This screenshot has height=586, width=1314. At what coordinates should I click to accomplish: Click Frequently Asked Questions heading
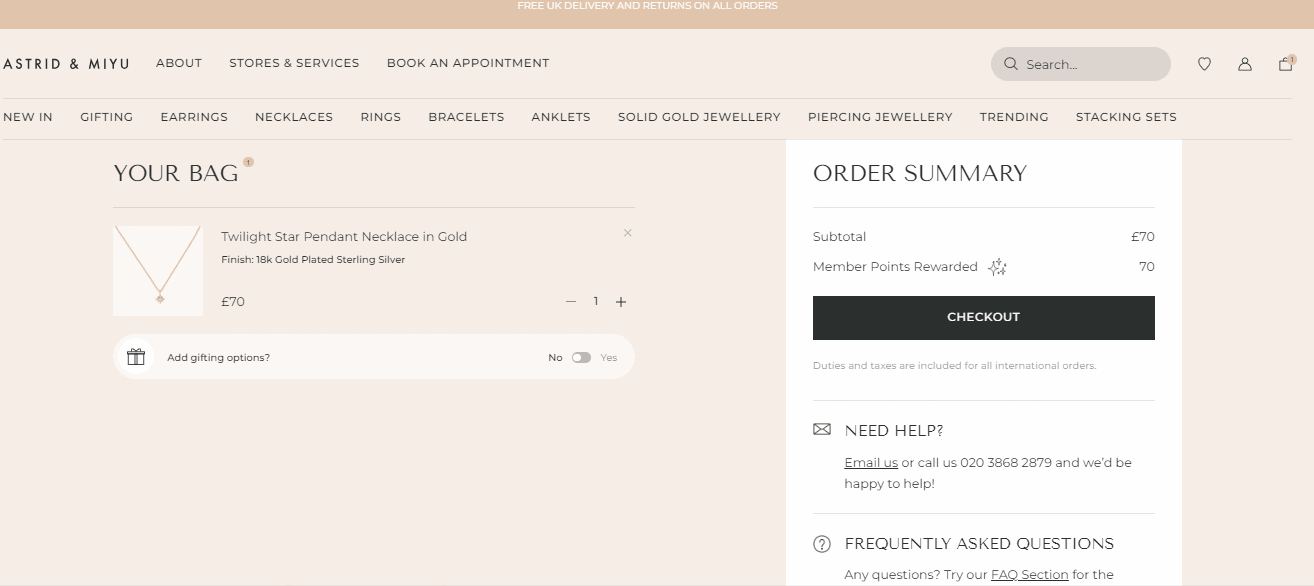(x=979, y=544)
